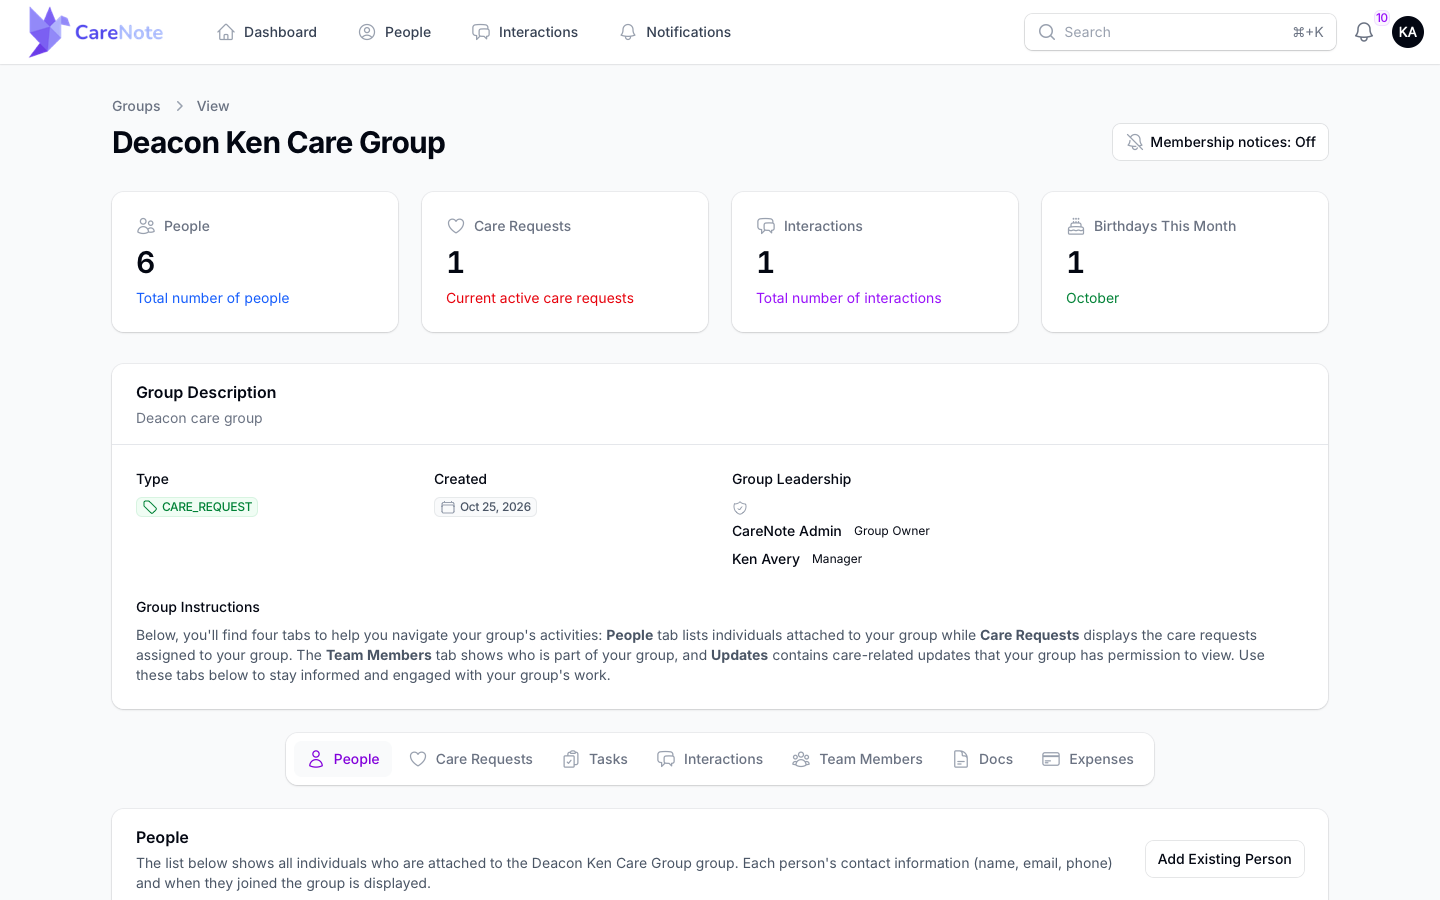The image size is (1440, 900).
Task: Click the CARE_REQUEST tag icon
Action: (150, 507)
